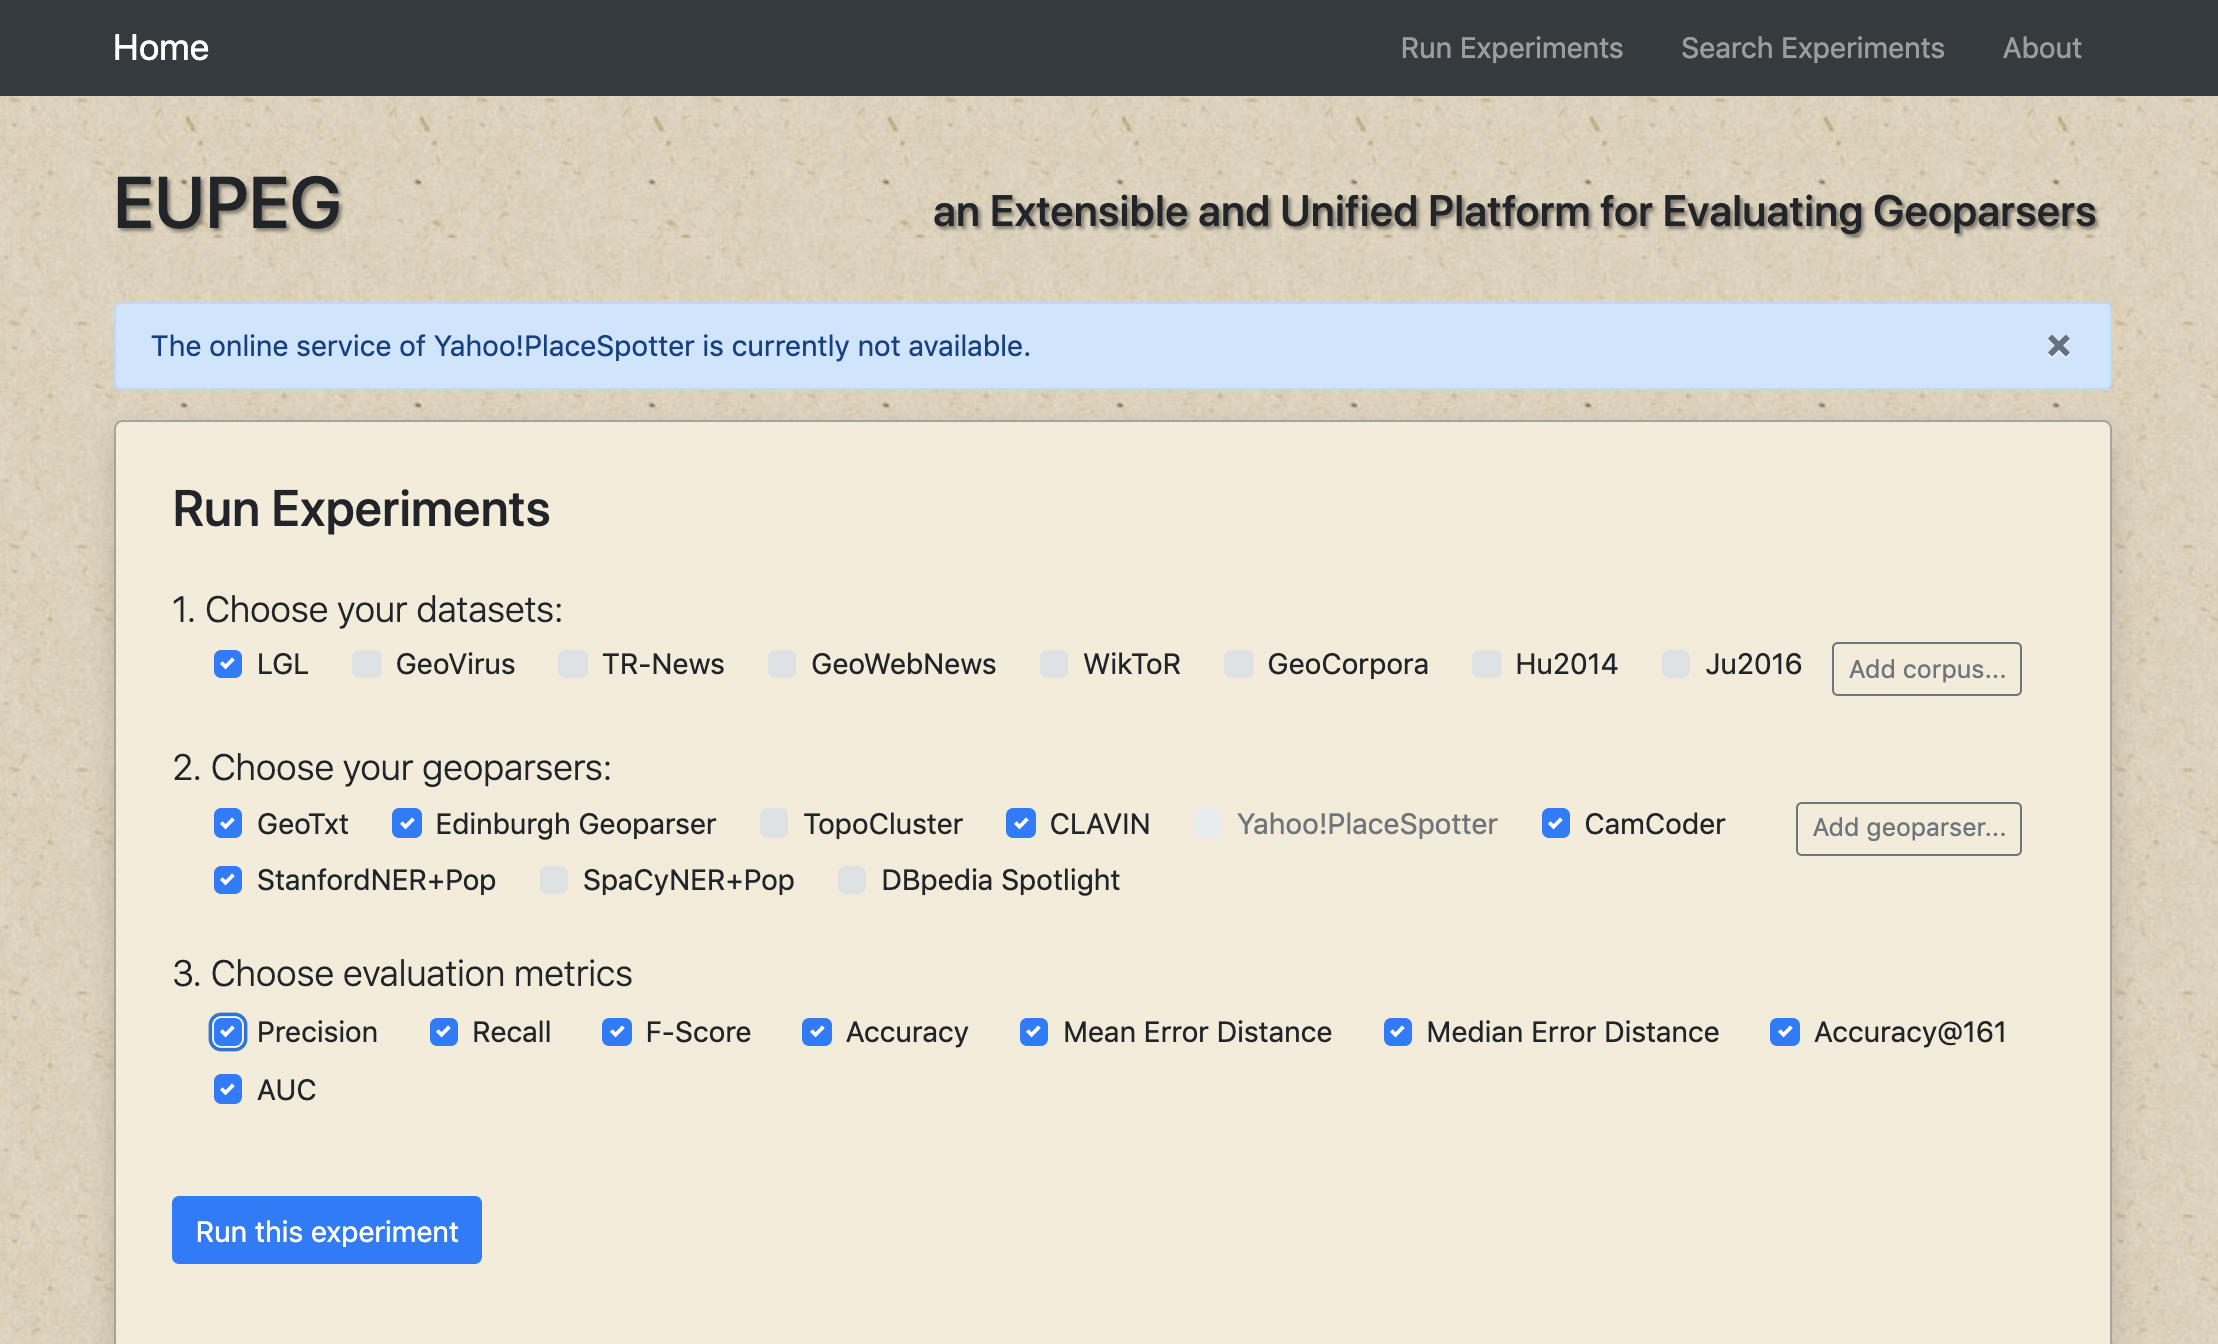This screenshot has width=2218, height=1344.
Task: Disable the Edinburgh Geoparser checkbox
Action: pyautogui.click(x=407, y=824)
